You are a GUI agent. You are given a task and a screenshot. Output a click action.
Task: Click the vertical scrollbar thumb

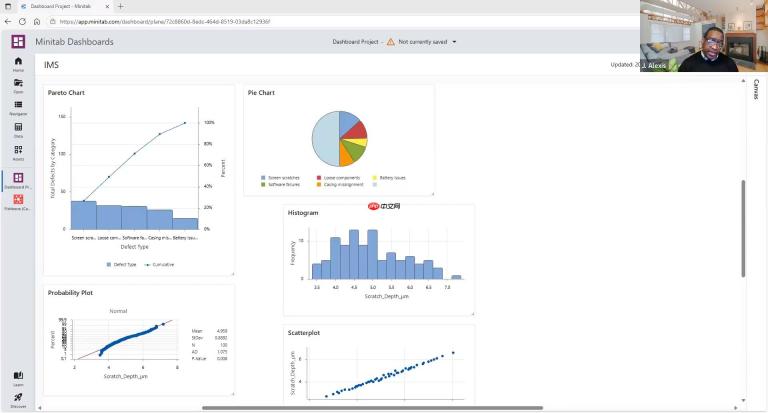pyautogui.click(x=743, y=228)
